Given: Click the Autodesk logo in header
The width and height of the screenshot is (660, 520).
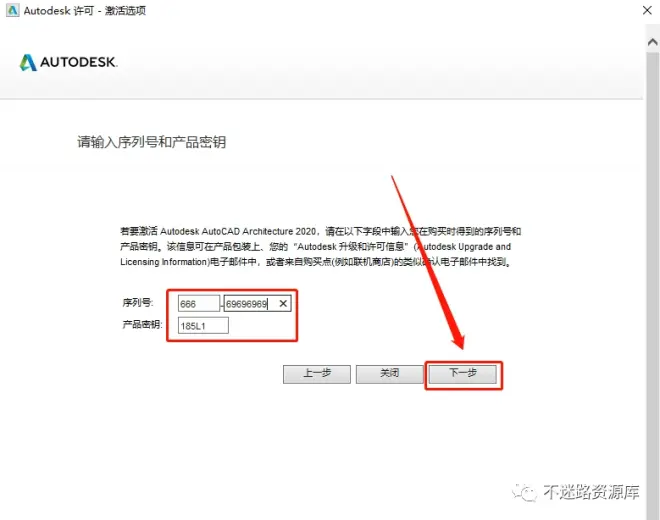Looking at the screenshot, I should tap(68, 62).
